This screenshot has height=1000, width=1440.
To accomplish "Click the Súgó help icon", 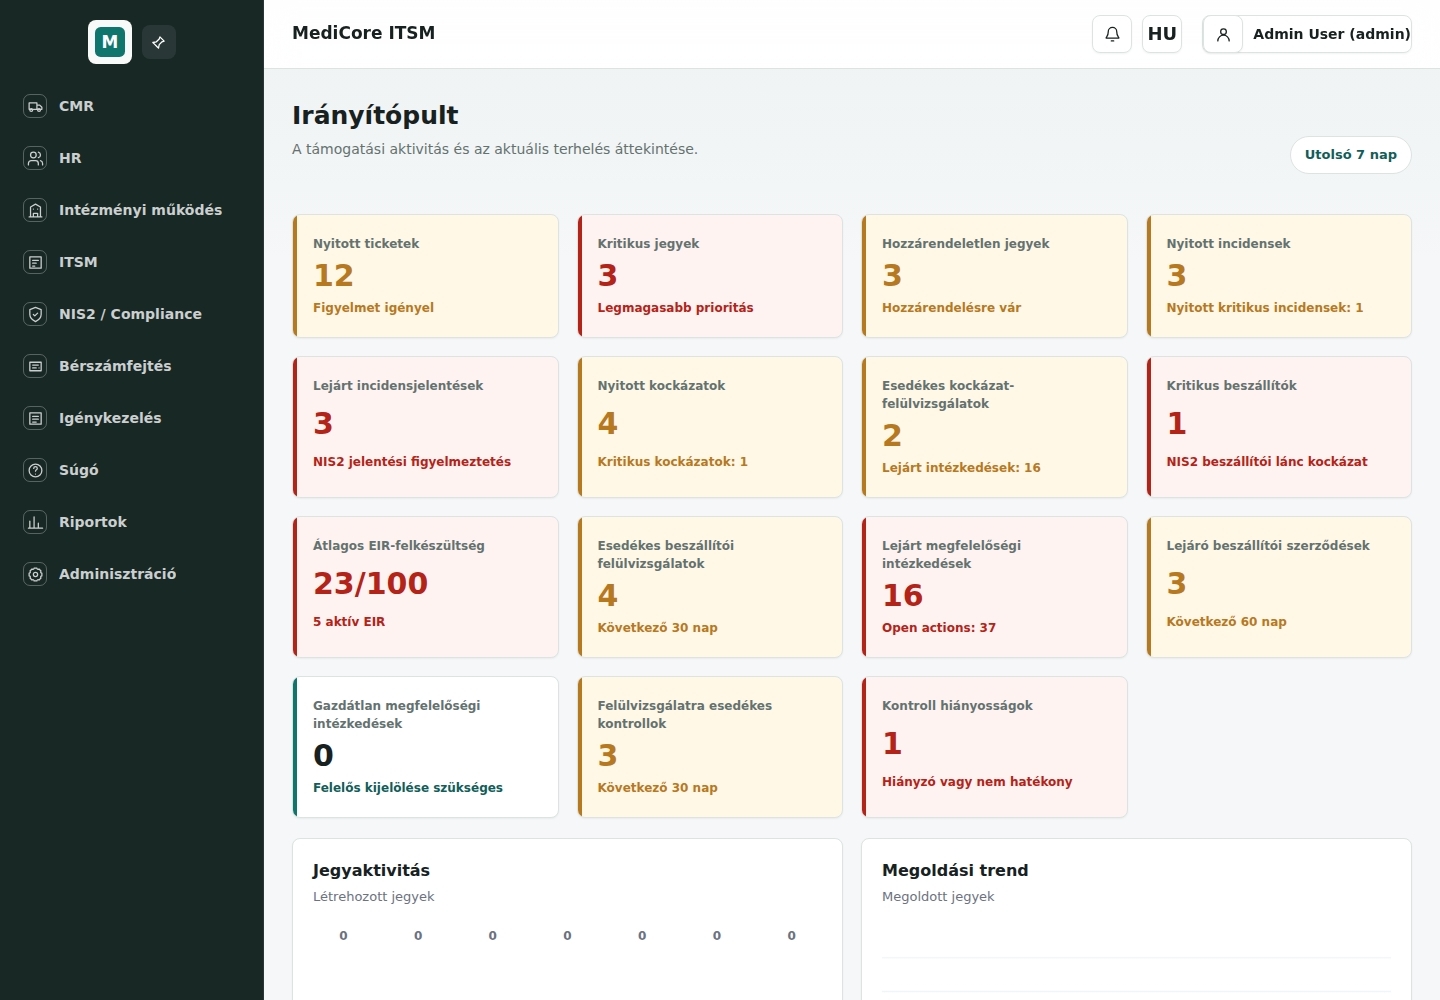I will [x=35, y=470].
